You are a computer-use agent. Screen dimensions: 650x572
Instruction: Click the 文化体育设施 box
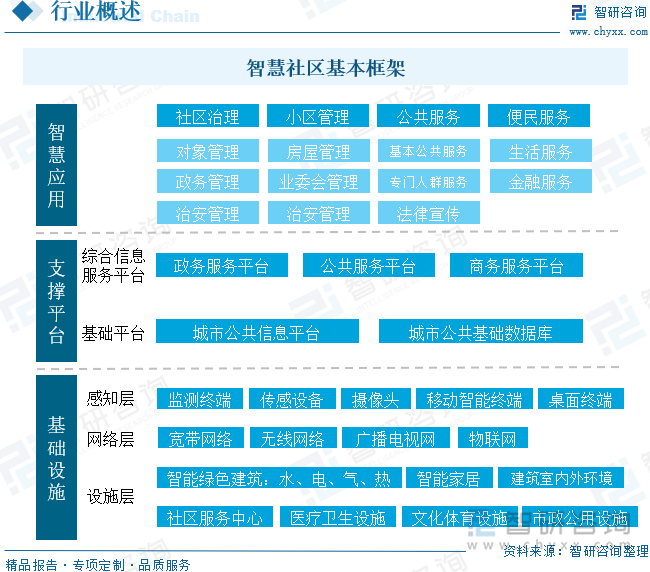click(x=460, y=516)
